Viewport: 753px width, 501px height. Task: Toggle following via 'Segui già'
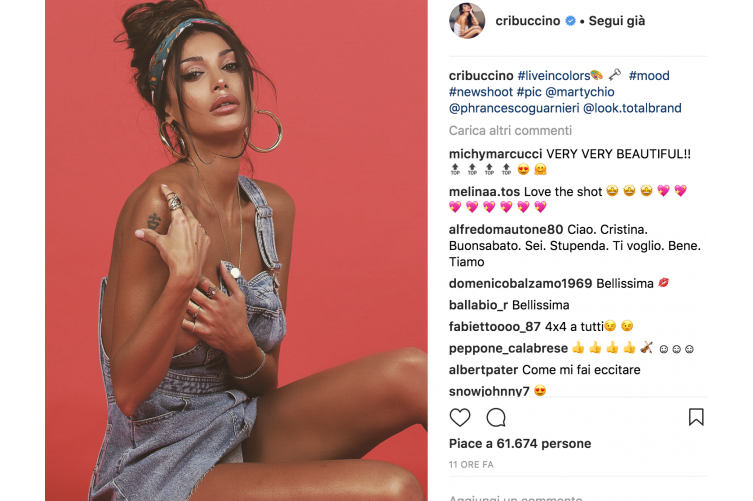(617, 21)
